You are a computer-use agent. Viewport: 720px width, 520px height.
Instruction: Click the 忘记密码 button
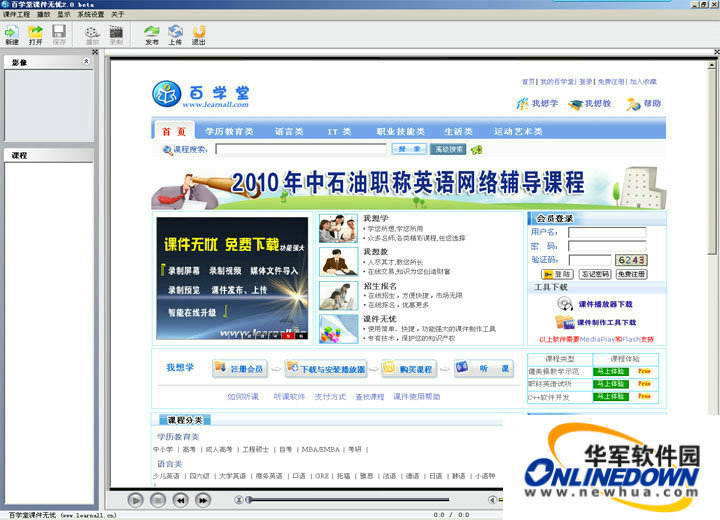pyautogui.click(x=595, y=274)
